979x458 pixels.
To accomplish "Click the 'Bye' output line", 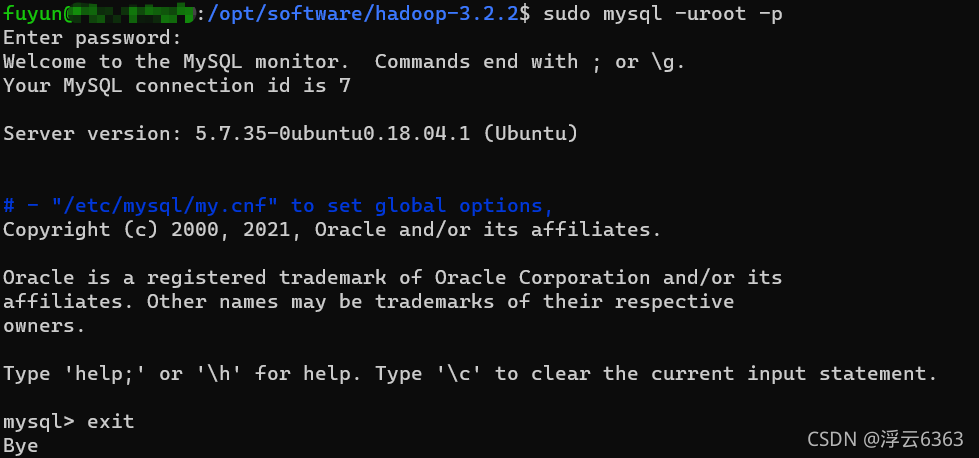I will [21, 446].
